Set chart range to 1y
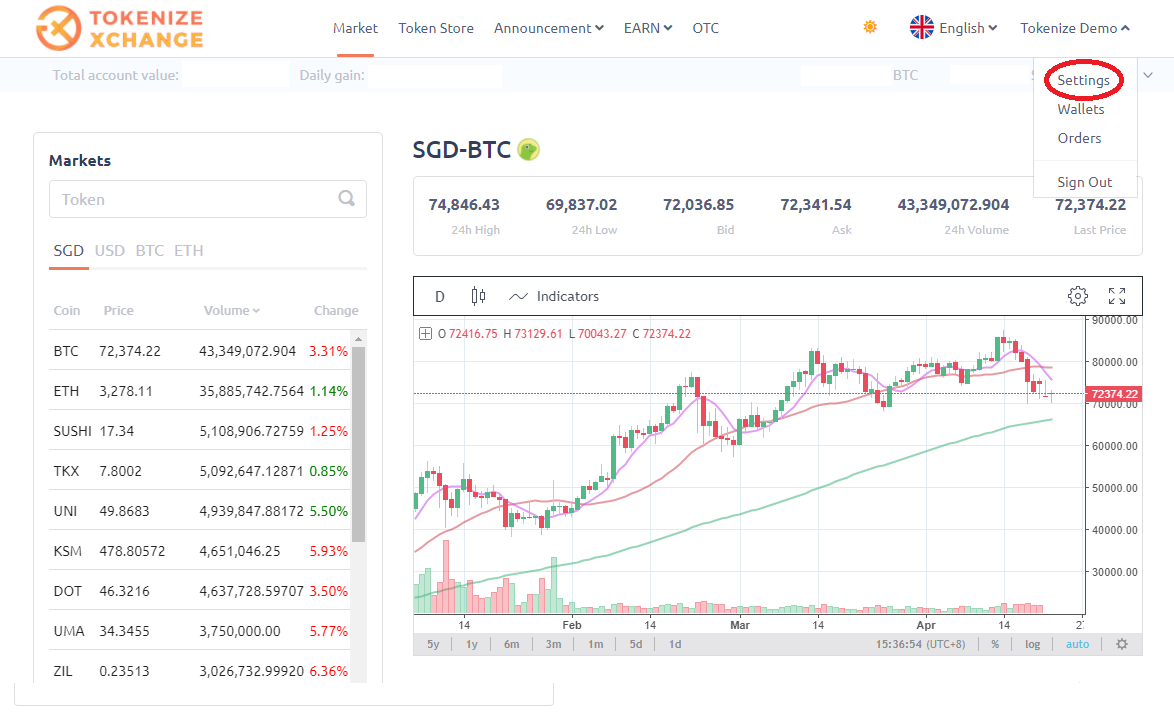Image resolution: width=1174 pixels, height=715 pixels. pyautogui.click(x=472, y=644)
